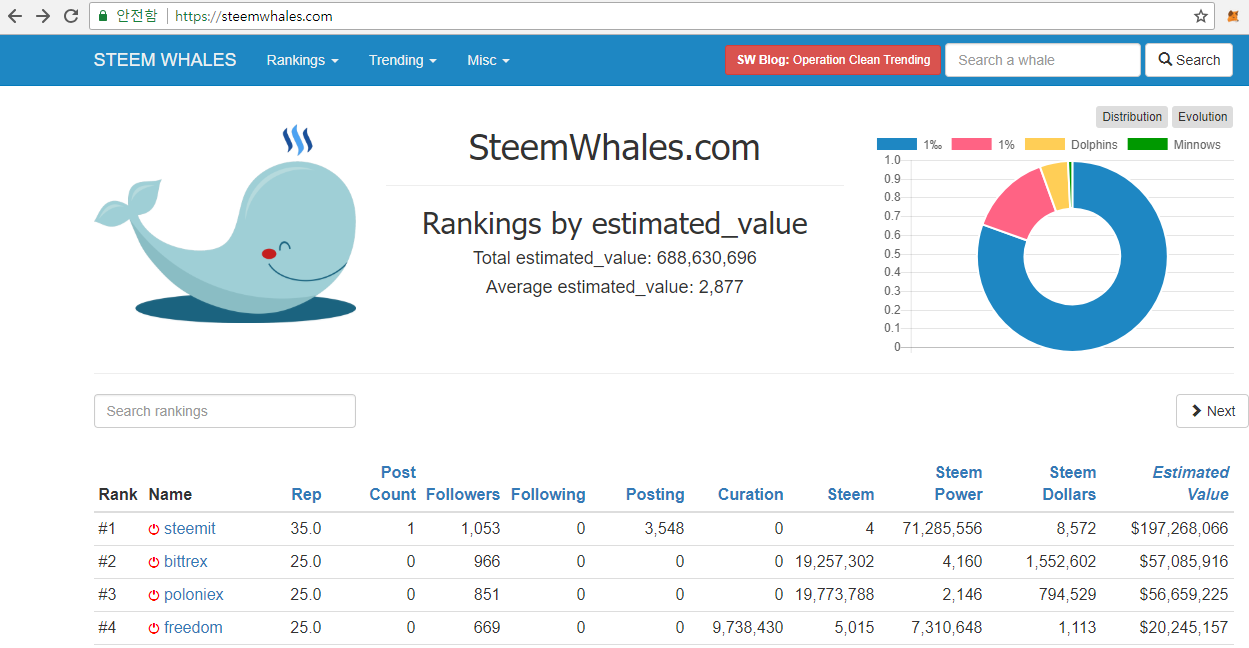This screenshot has width=1249, height=648.
Task: Sort table by Curation column
Action: [x=751, y=494]
